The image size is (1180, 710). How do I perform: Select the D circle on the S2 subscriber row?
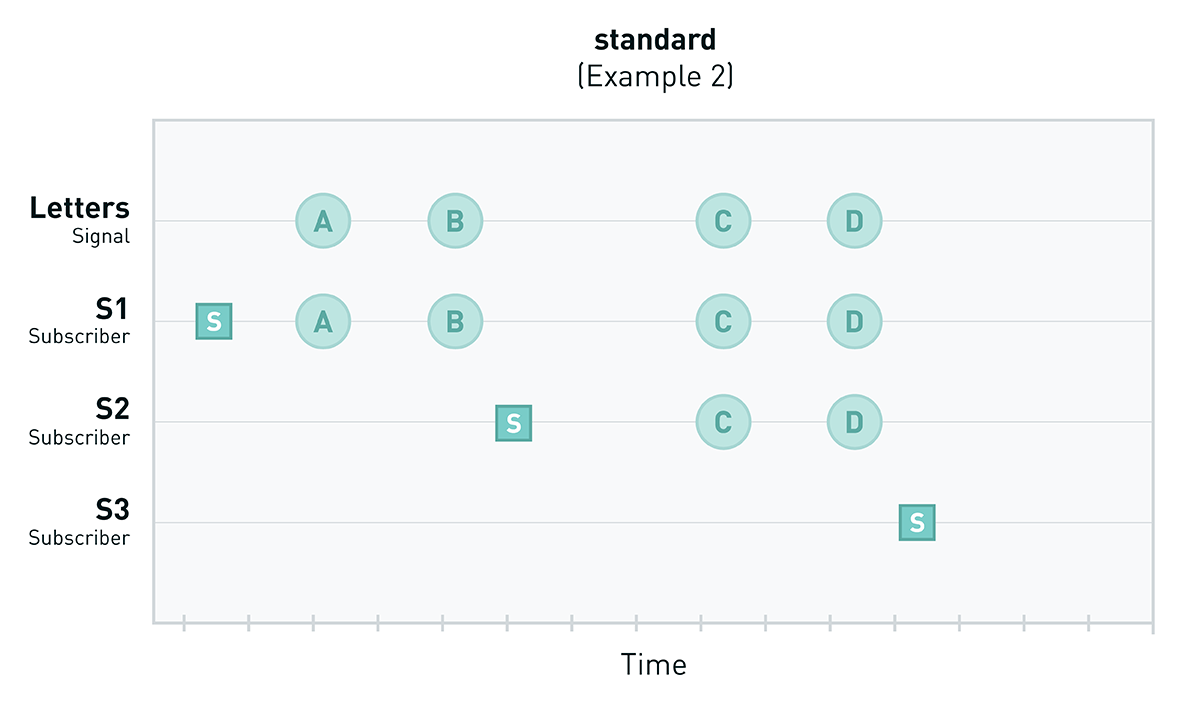tap(854, 422)
